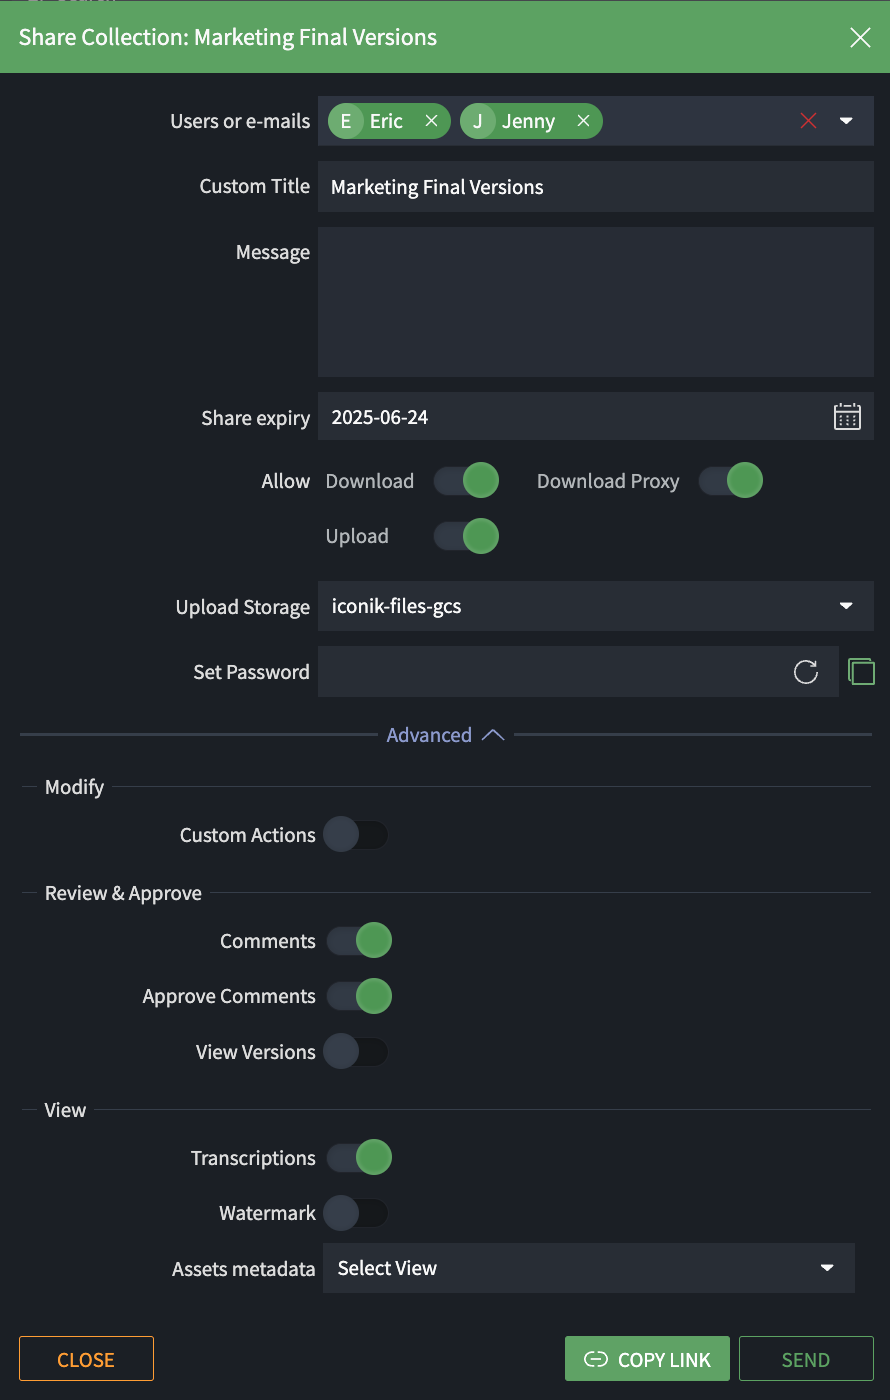Click the CLOSE button
The height and width of the screenshot is (1400, 890).
[86, 1358]
